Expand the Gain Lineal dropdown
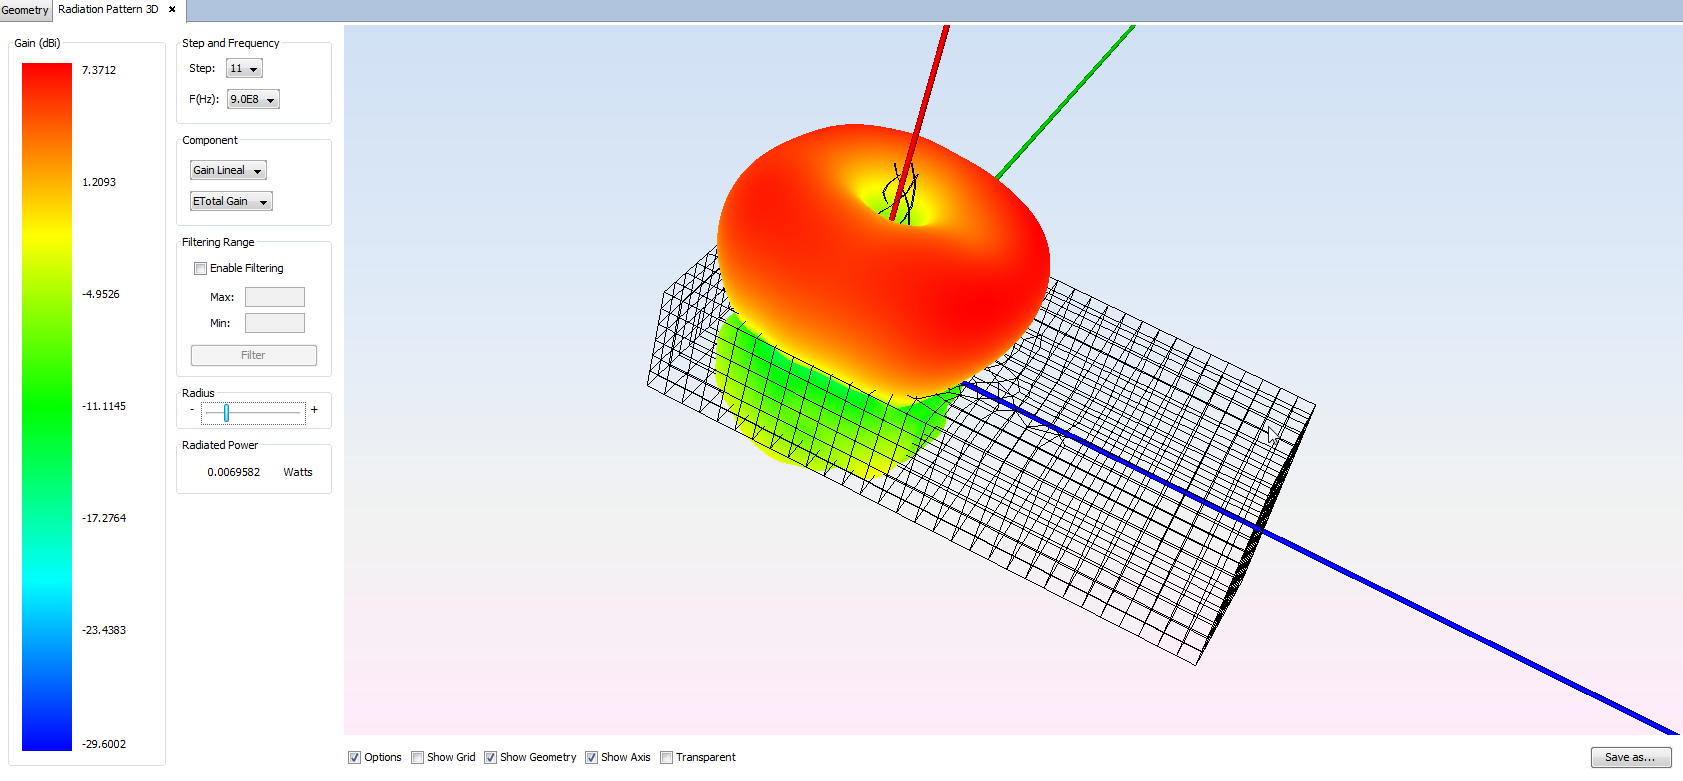 click(228, 171)
